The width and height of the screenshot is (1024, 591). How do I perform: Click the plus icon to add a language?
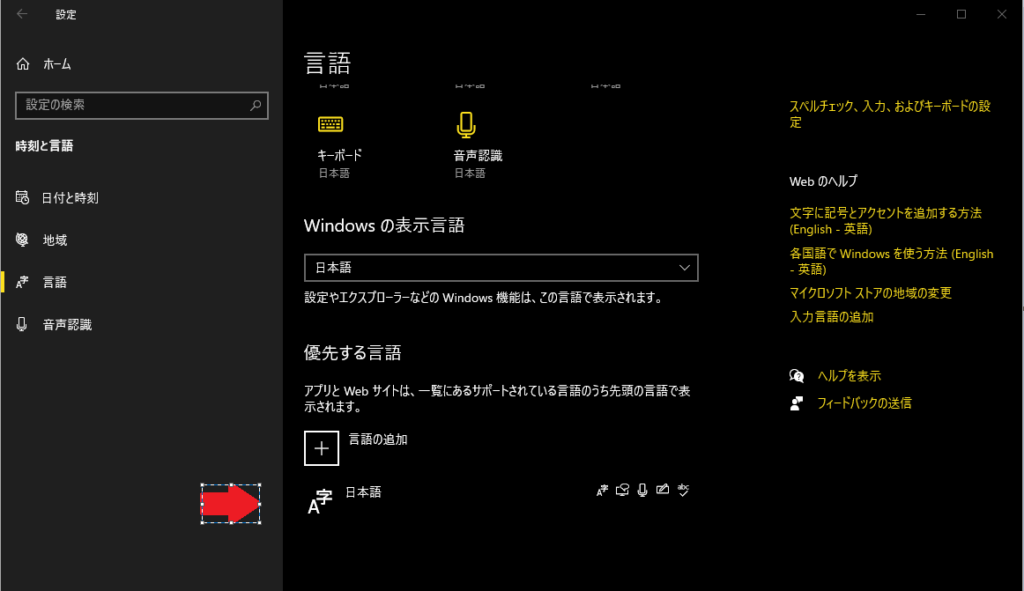point(321,448)
